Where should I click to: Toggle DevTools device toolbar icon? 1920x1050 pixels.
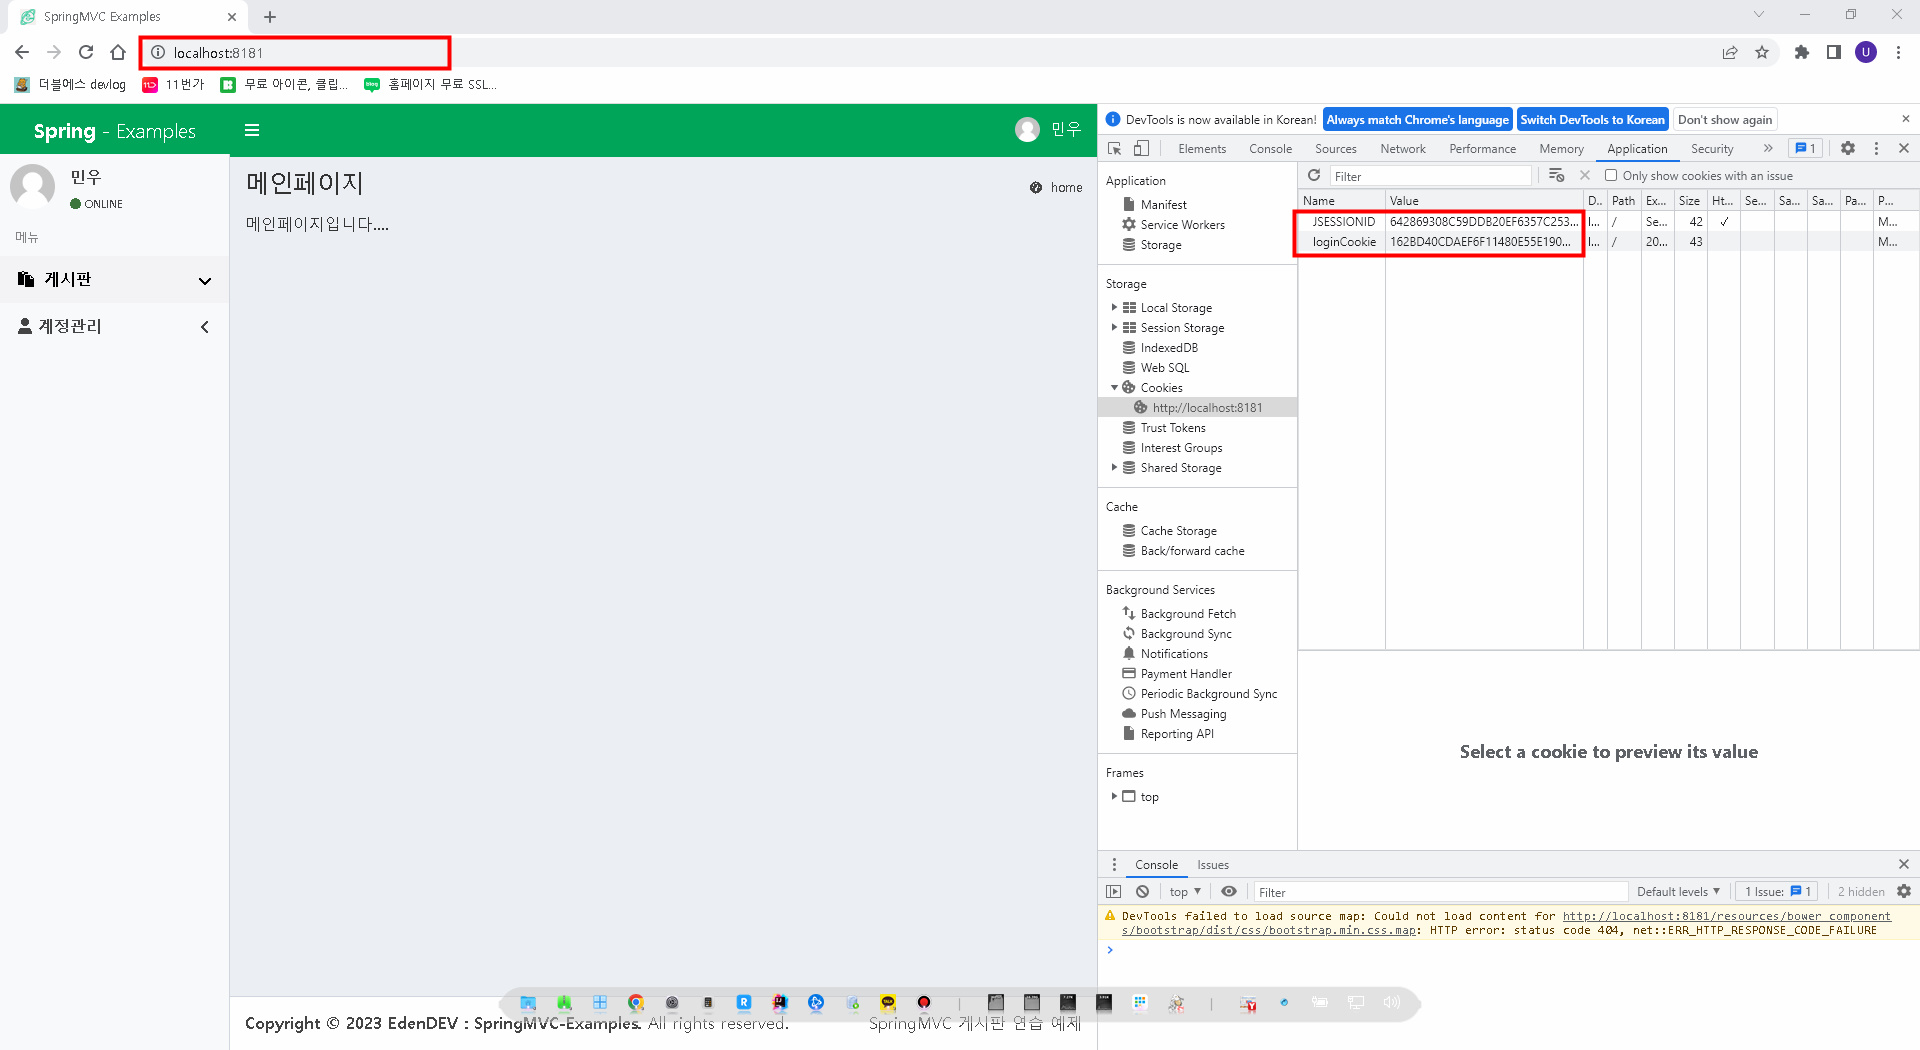(x=1141, y=148)
